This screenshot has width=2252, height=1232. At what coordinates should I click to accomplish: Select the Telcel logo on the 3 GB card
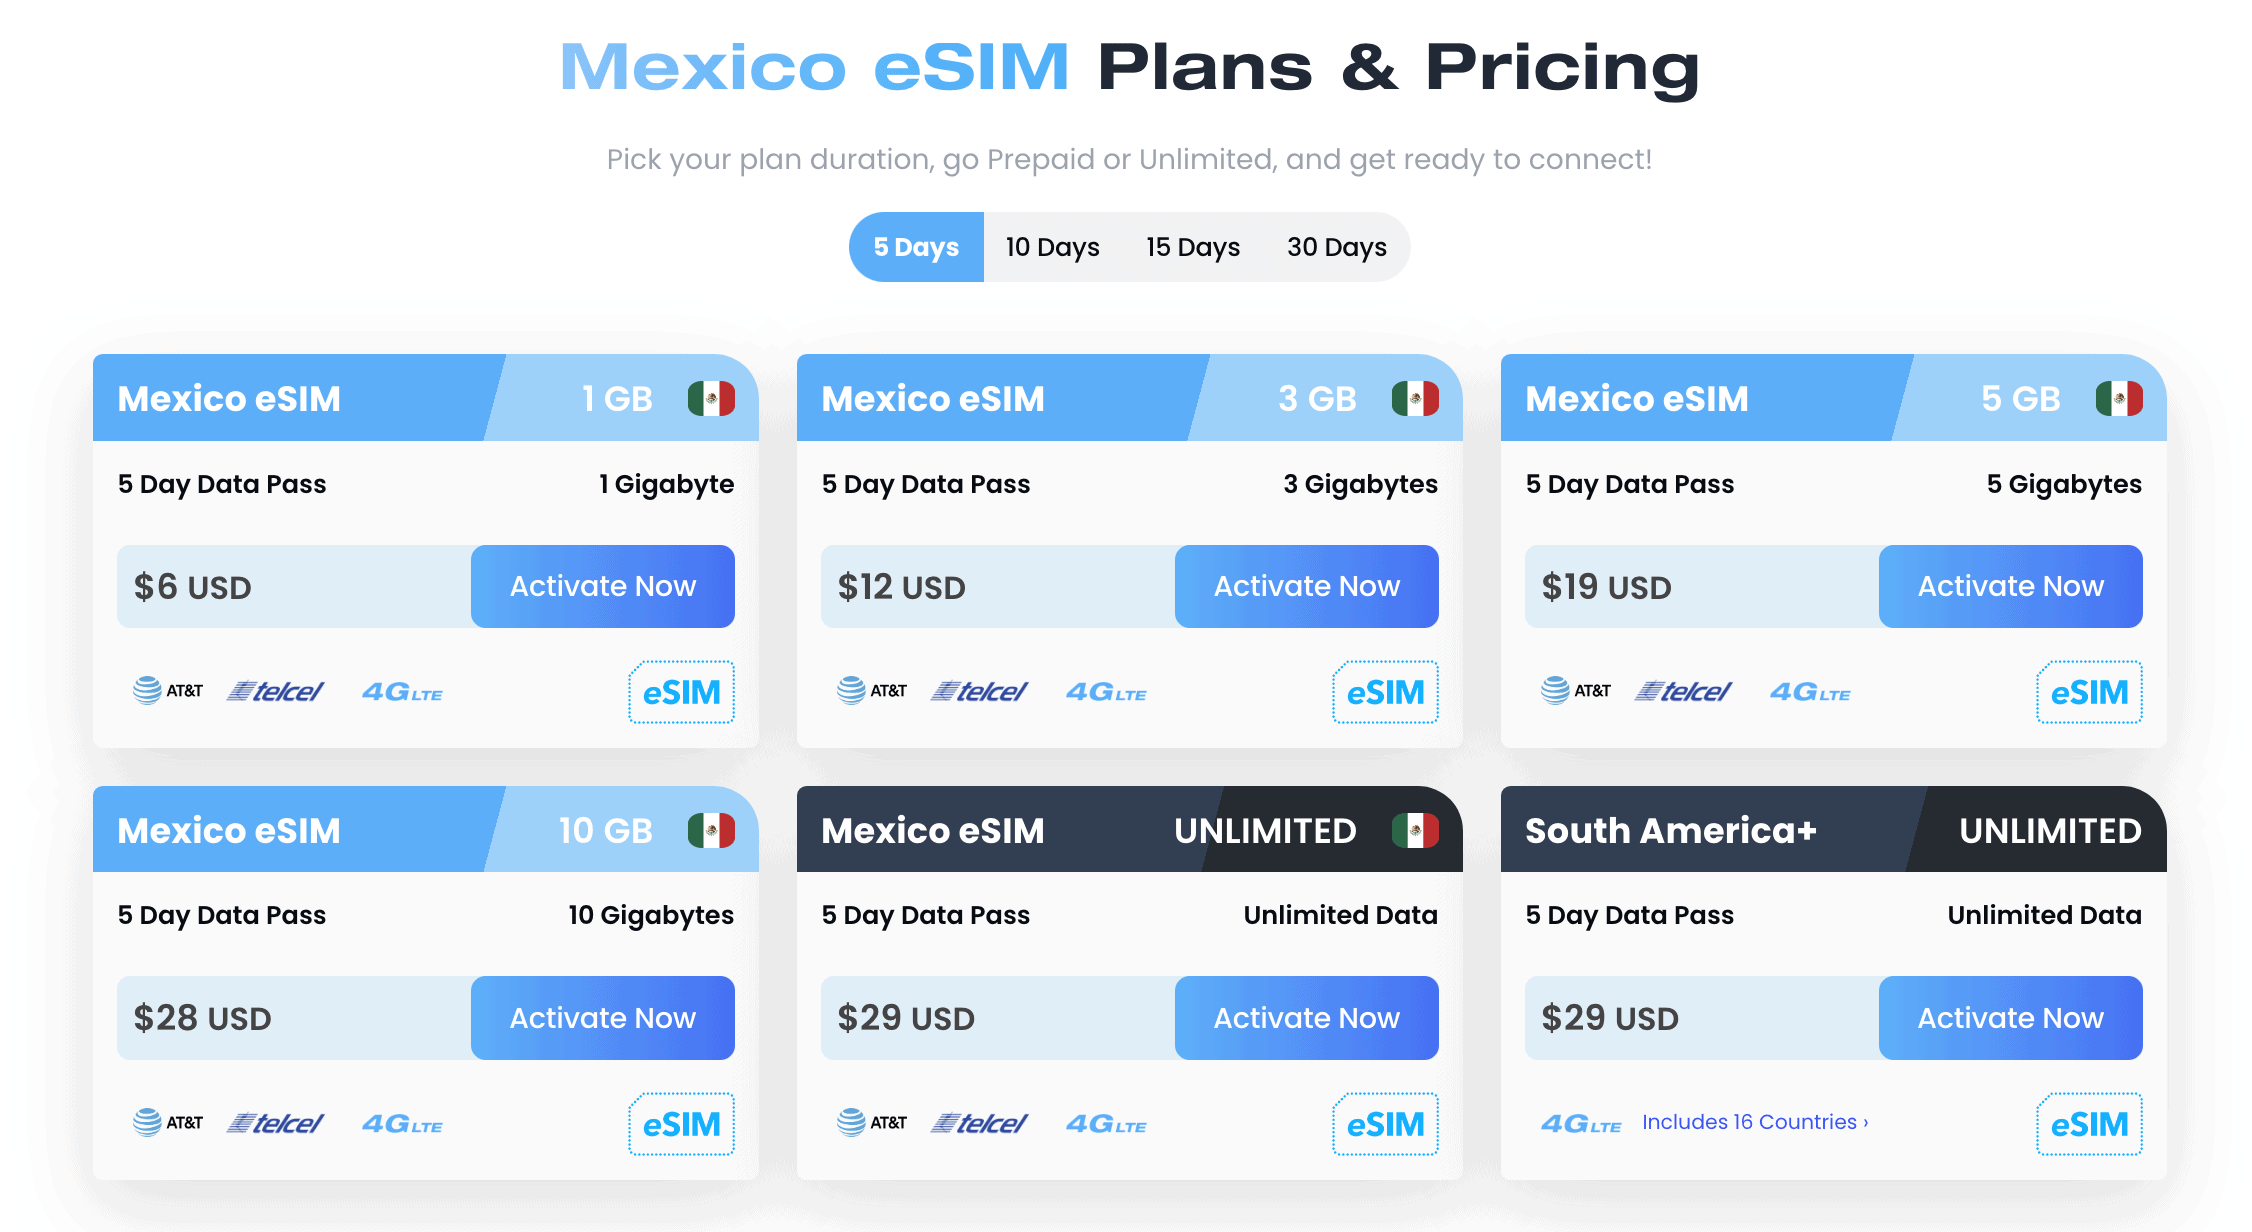coord(978,691)
